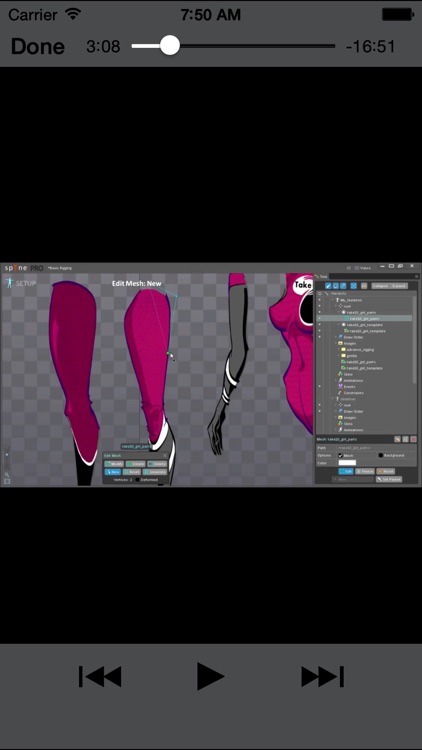Click the Create button in Edit Mesh
Image resolution: width=422 pixels, height=750 pixels.
[x=135, y=464]
